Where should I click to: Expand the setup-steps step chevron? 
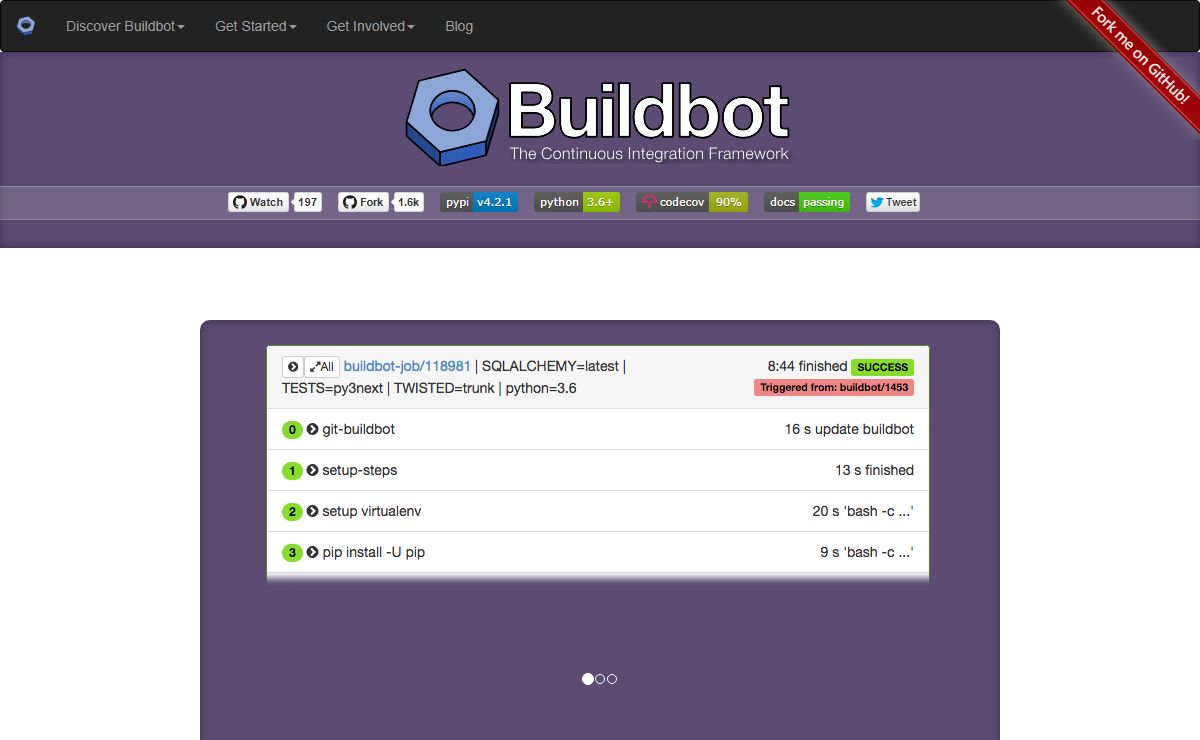(x=310, y=470)
